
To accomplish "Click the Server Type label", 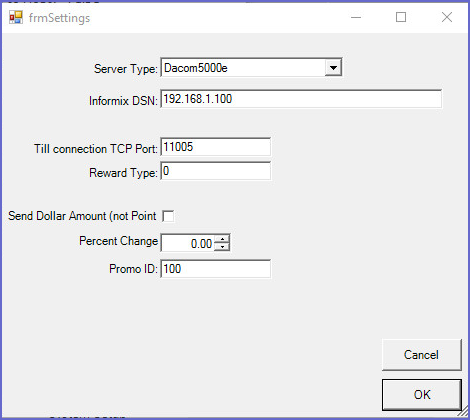I will pyautogui.click(x=126, y=69).
